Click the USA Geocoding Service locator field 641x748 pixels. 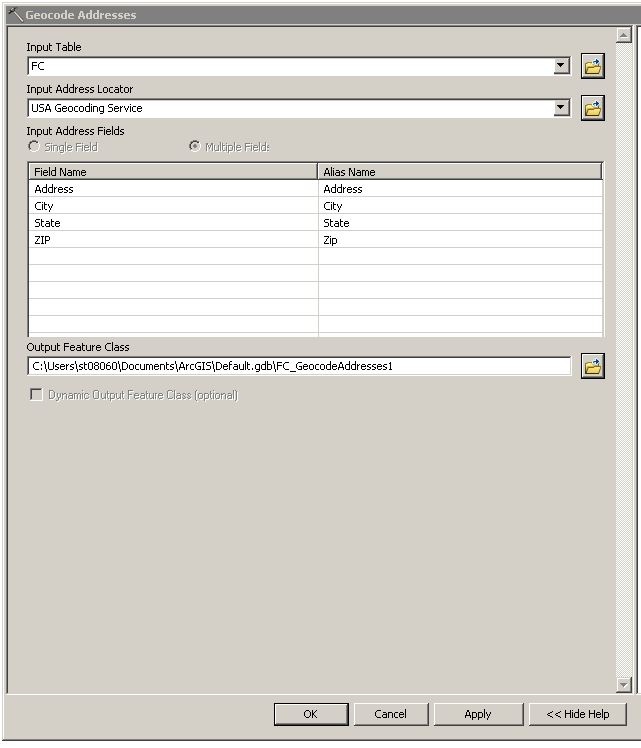291,108
